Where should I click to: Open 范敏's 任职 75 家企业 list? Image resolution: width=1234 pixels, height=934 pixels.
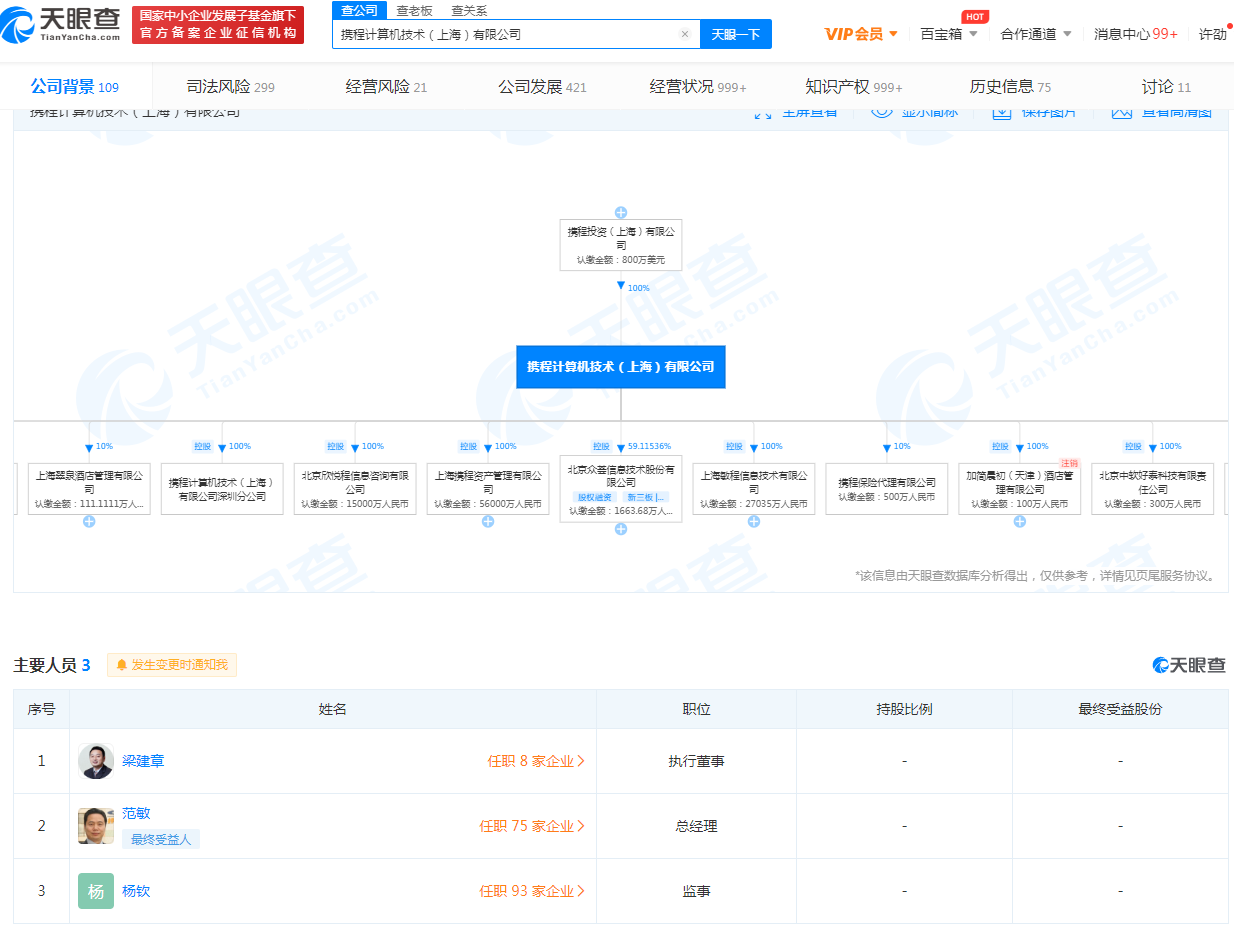(x=532, y=826)
